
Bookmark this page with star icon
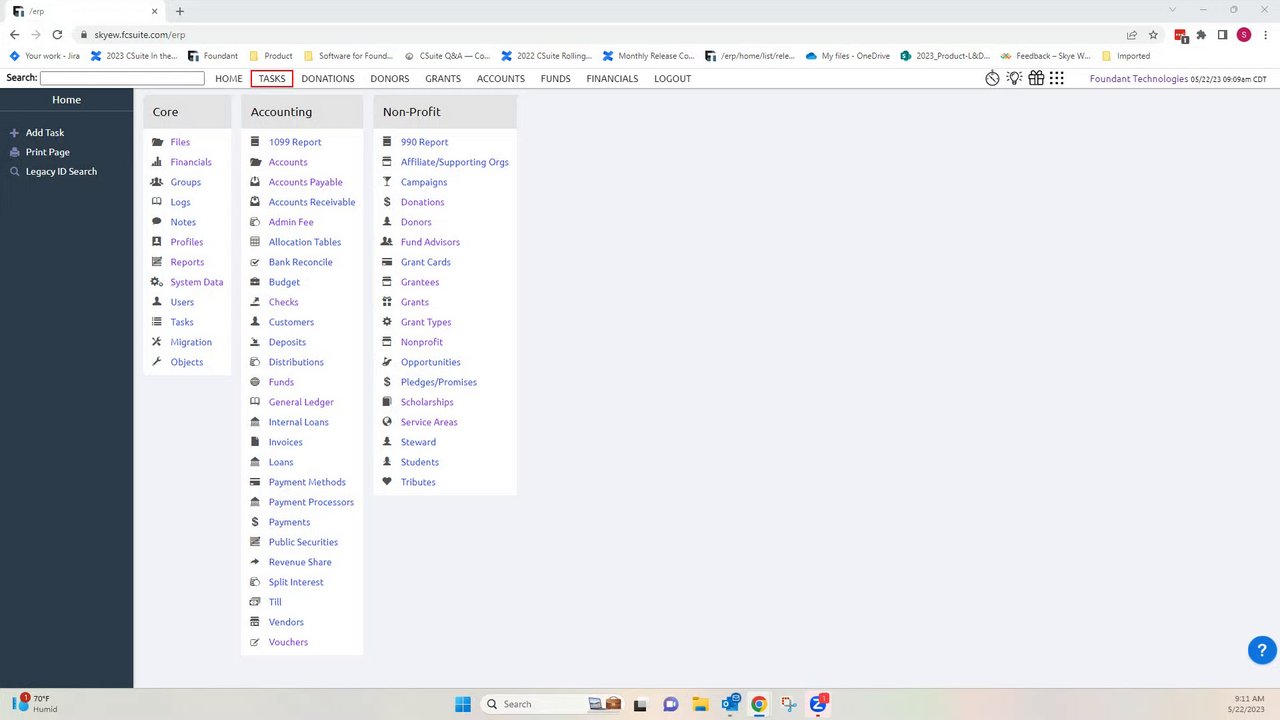1153,35
